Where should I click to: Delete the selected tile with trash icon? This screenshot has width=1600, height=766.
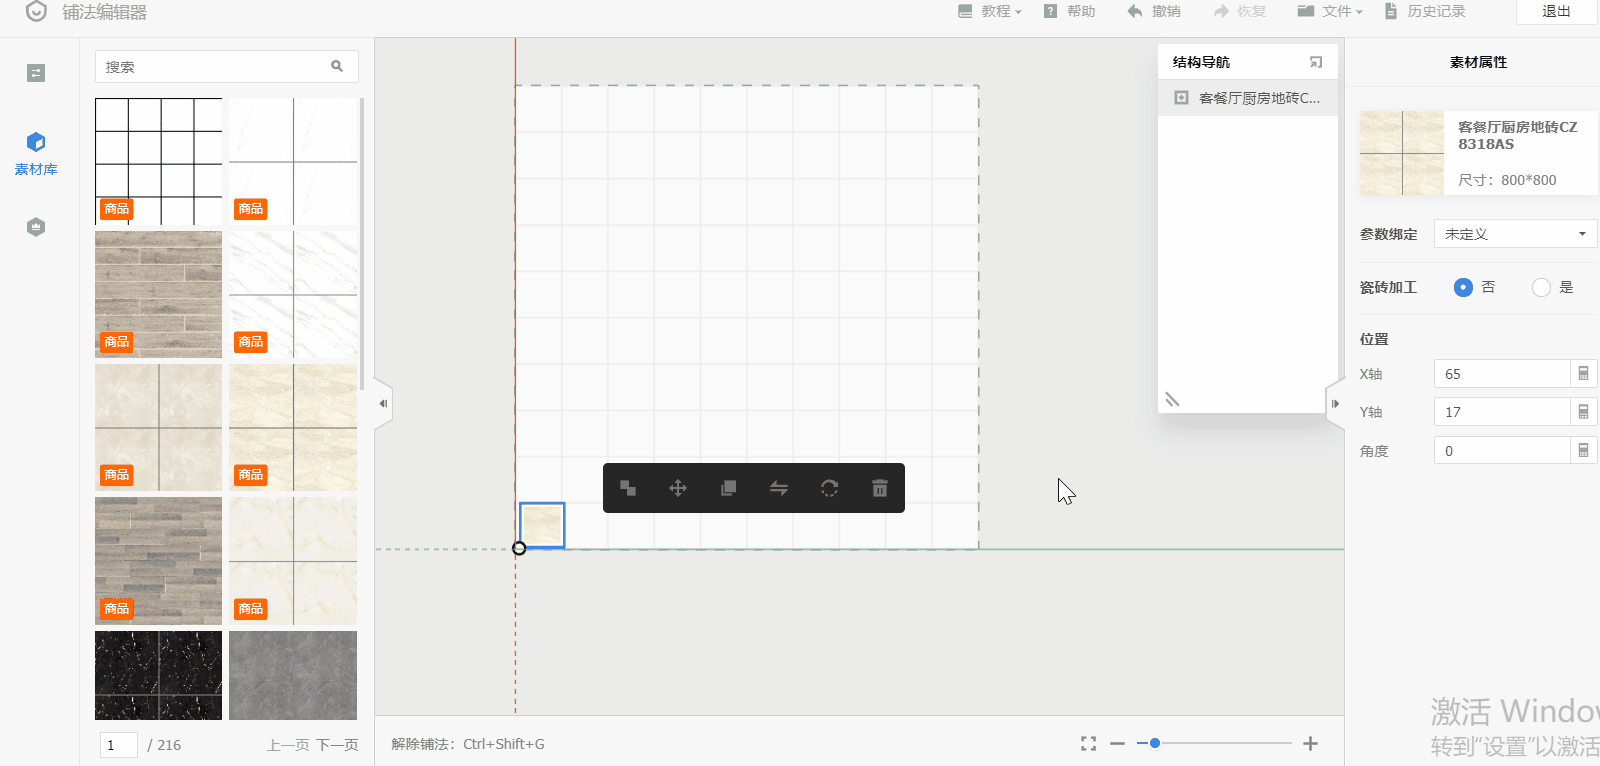tap(880, 488)
